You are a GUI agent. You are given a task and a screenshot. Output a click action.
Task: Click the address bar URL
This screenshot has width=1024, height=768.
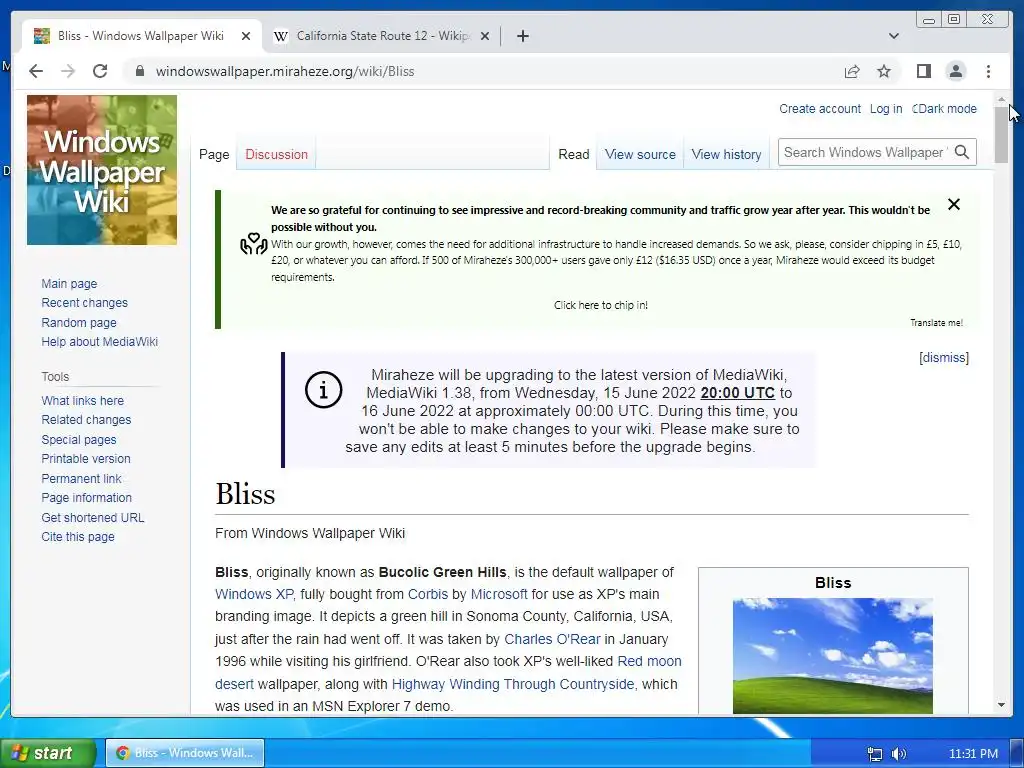tap(285, 71)
